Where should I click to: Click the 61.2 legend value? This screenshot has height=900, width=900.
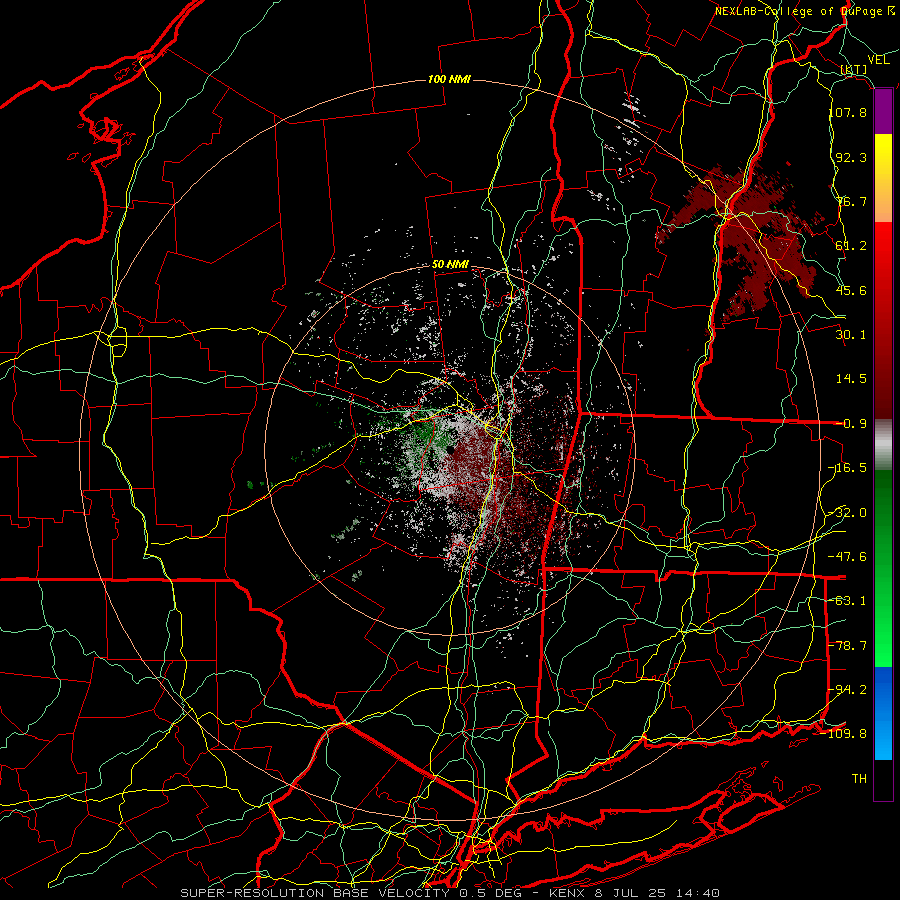point(851,246)
